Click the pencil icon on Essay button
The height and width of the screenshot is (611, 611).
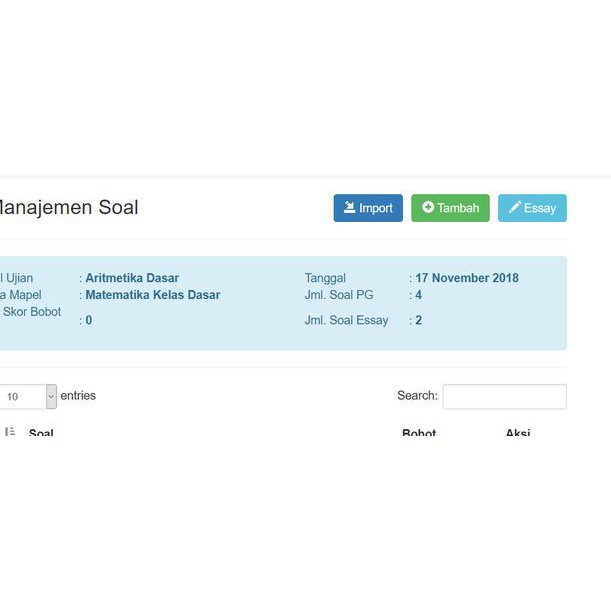pyautogui.click(x=515, y=208)
